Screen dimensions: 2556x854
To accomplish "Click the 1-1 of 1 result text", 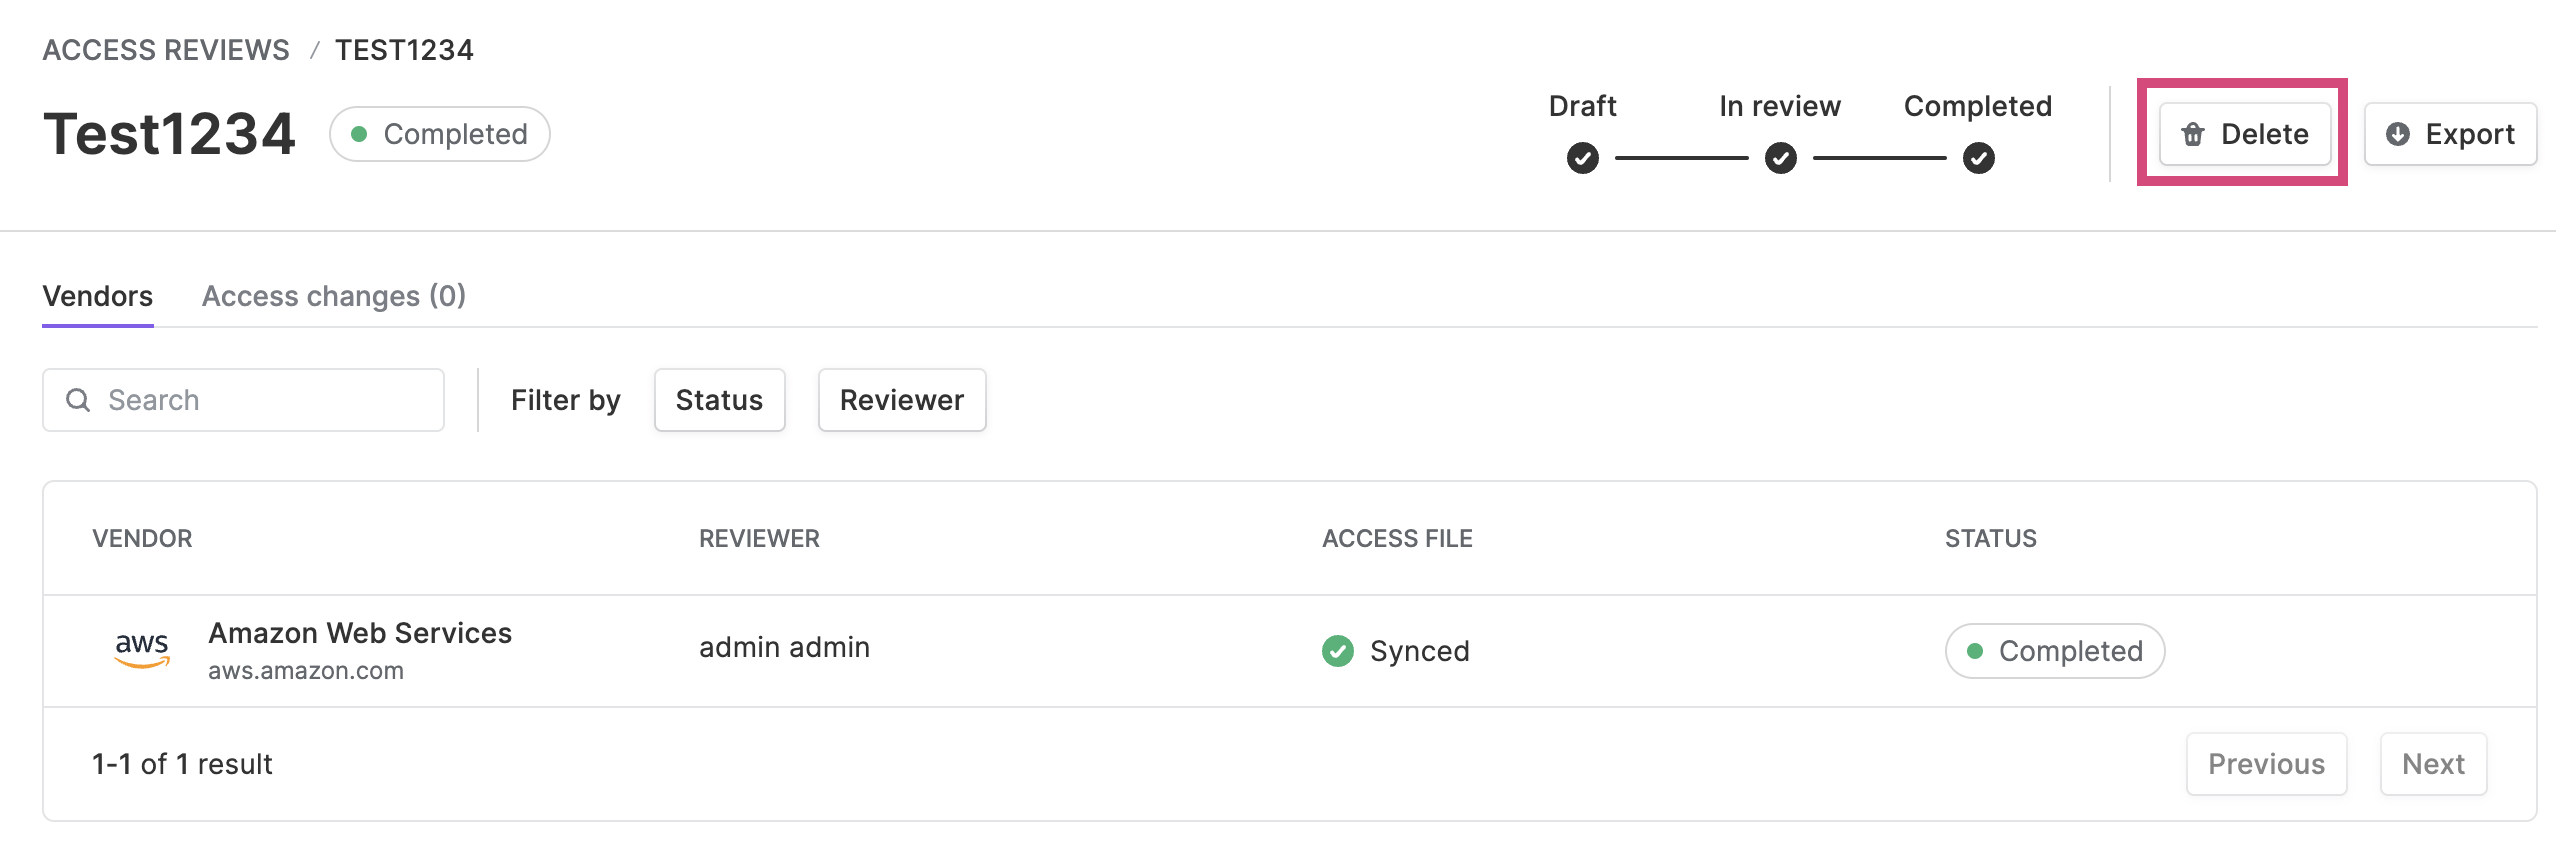I will tap(182, 764).
